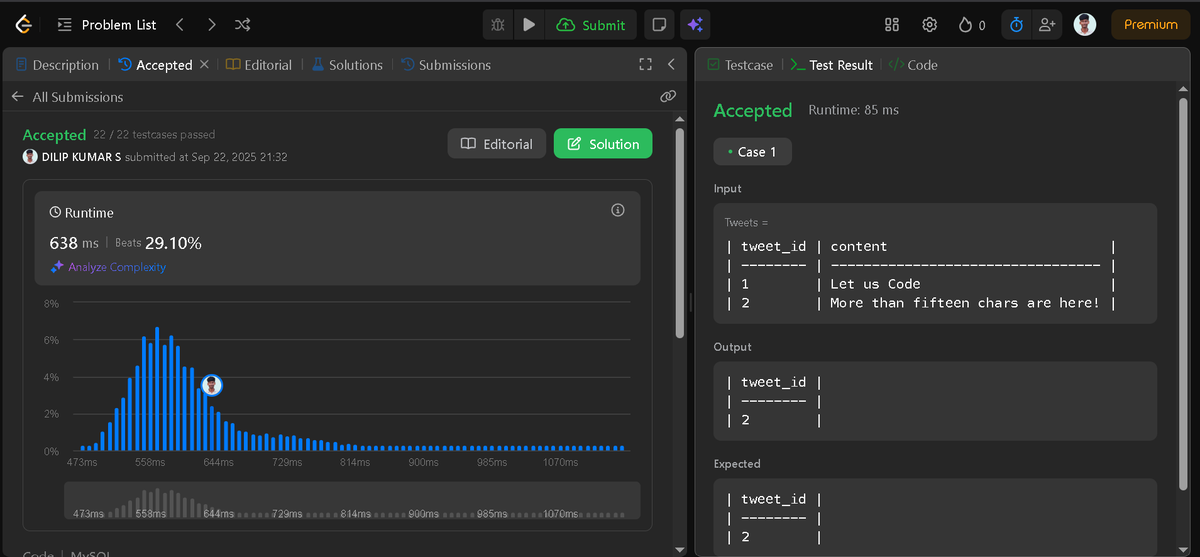Switch to the Editorial tab
This screenshot has height=557, width=1200.
point(259,65)
